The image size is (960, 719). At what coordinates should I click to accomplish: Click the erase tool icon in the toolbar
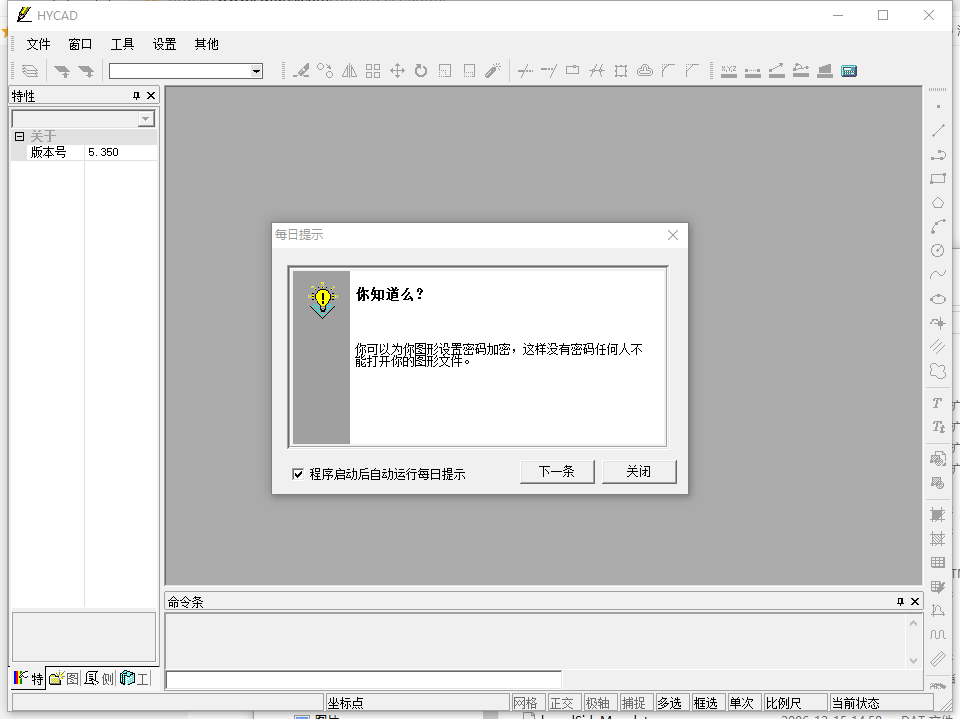(301, 71)
